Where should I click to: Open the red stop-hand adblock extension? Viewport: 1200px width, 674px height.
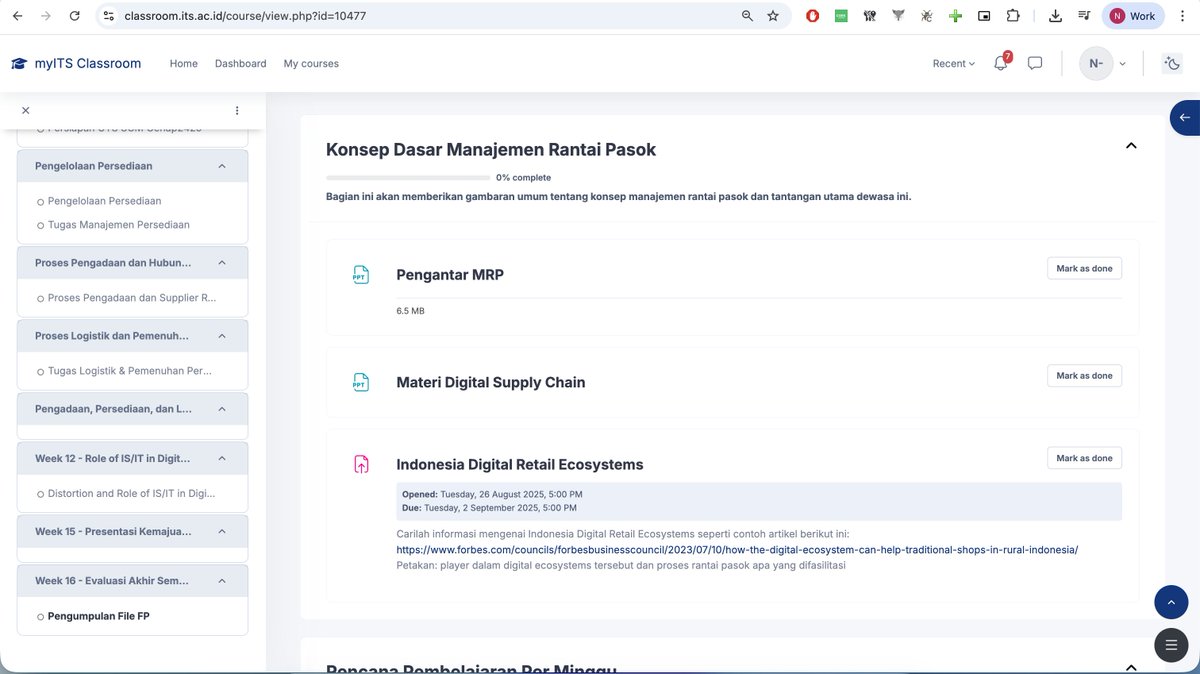coord(813,16)
